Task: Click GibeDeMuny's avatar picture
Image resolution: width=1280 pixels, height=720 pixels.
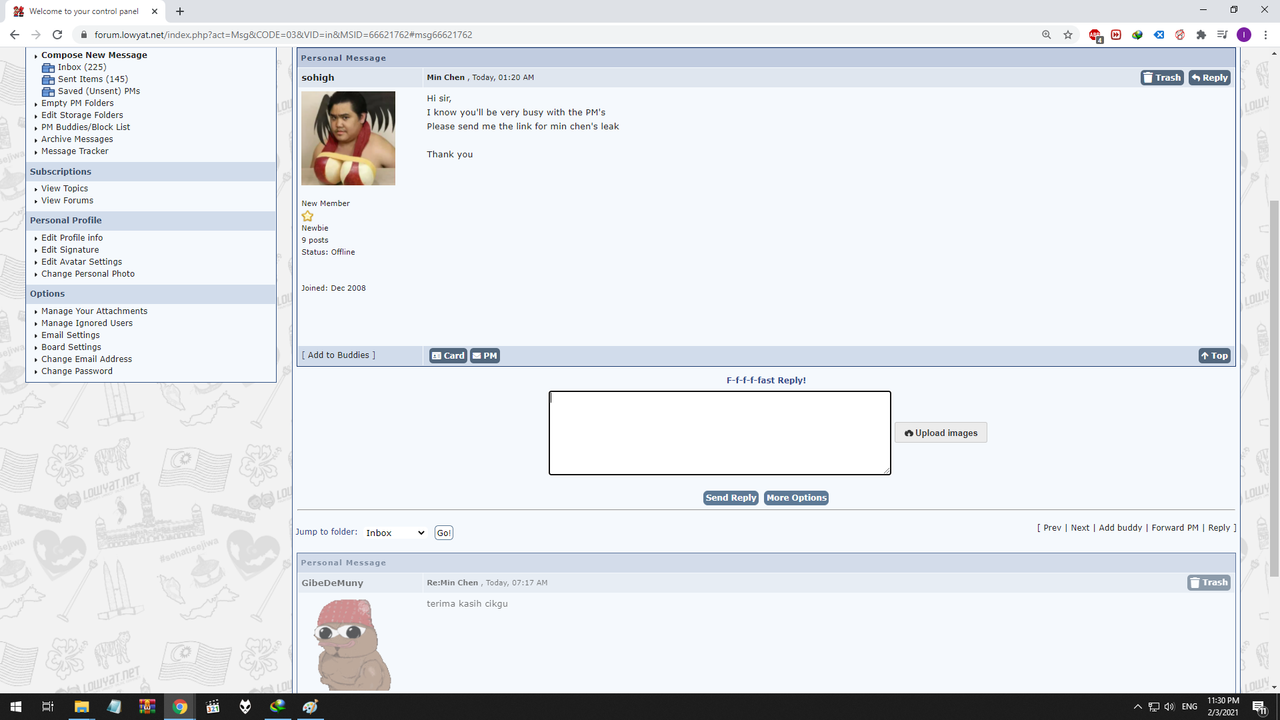Action: [x=353, y=645]
